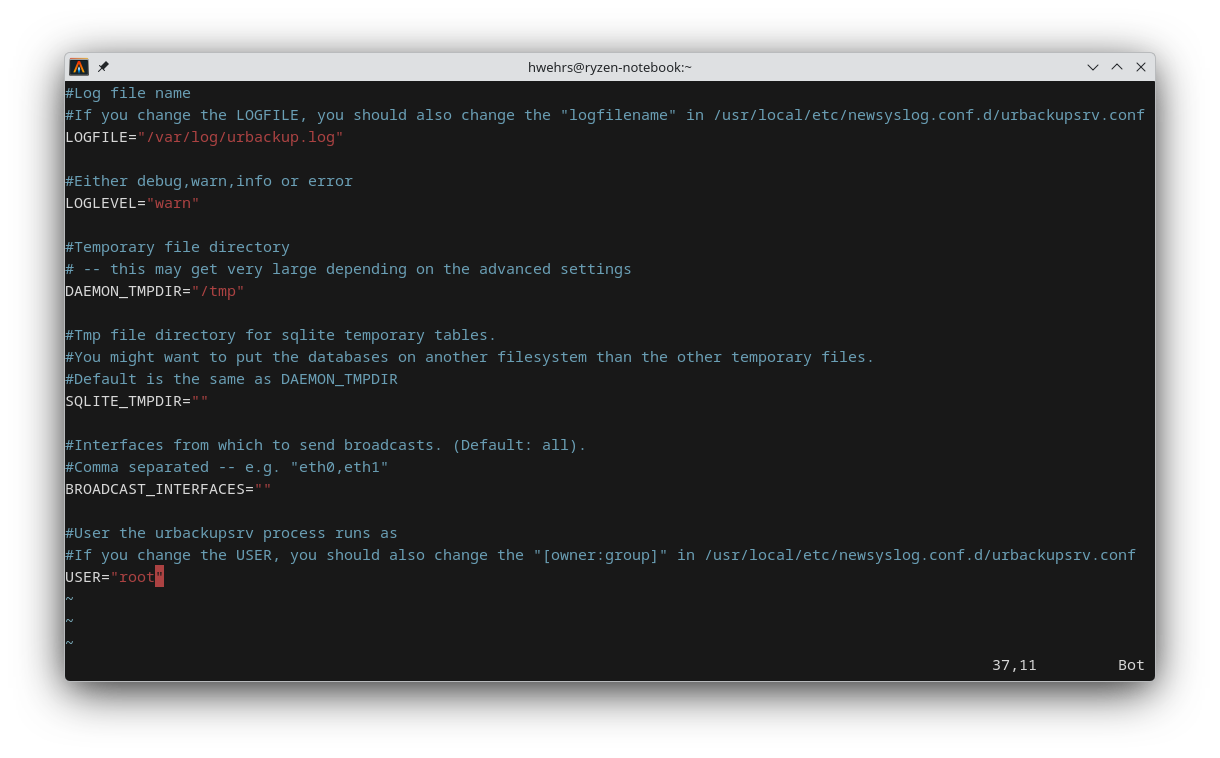
Task: Click the "#Temporary file directory" comment
Action: click(x=177, y=247)
